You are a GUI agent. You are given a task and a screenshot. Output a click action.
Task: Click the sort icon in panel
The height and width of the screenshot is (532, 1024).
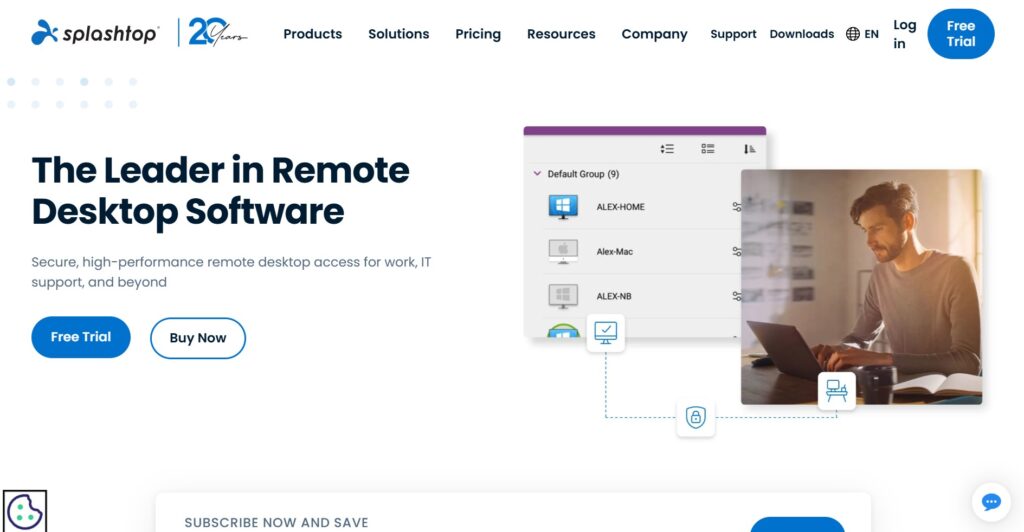point(749,149)
